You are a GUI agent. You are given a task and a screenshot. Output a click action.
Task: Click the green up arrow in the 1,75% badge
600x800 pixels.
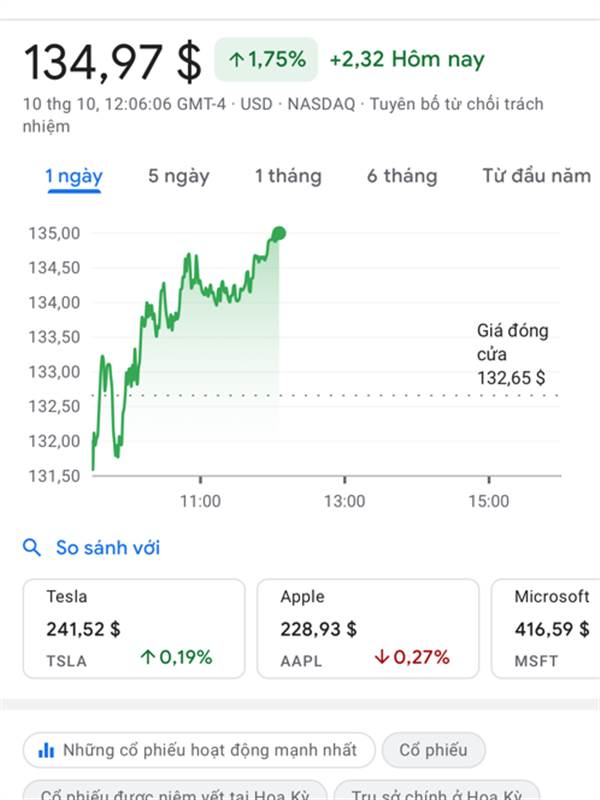(x=236, y=60)
